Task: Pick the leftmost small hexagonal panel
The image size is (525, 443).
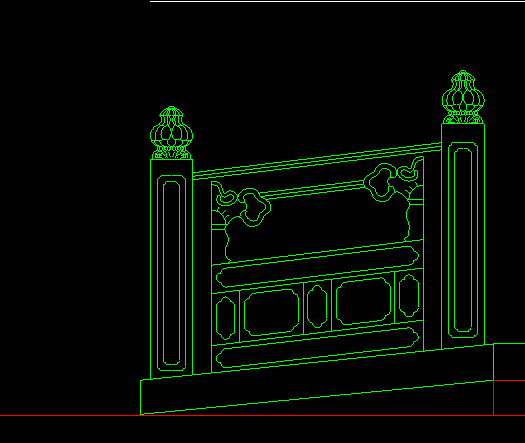Action: pos(225,318)
